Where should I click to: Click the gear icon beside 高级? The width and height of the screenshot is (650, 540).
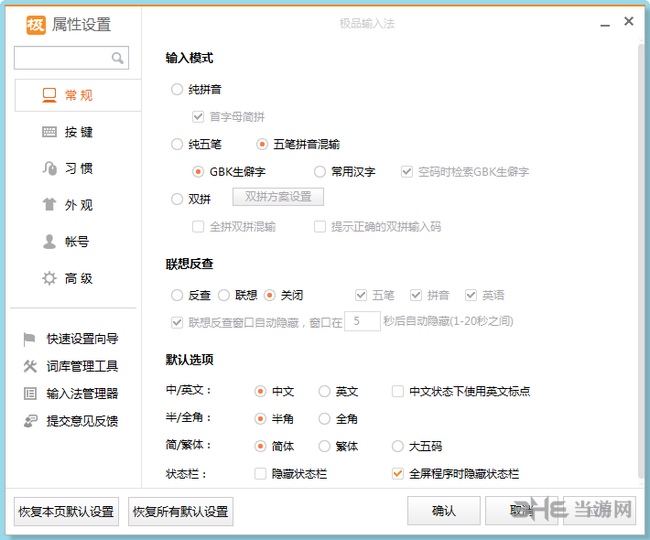tap(49, 278)
